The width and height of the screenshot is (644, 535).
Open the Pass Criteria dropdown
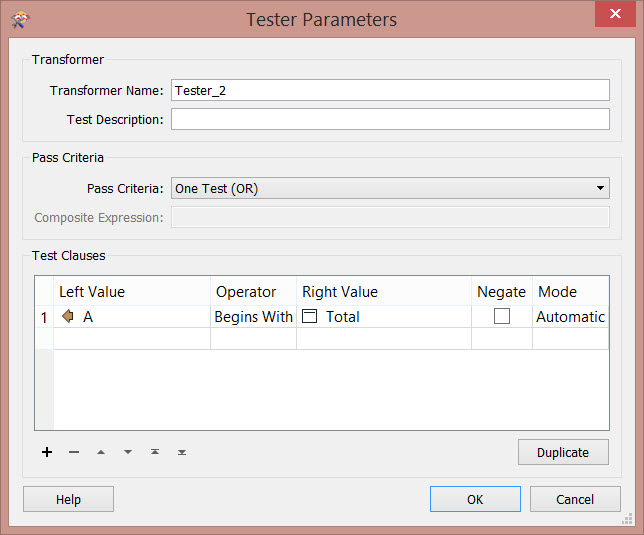[x=390, y=188]
